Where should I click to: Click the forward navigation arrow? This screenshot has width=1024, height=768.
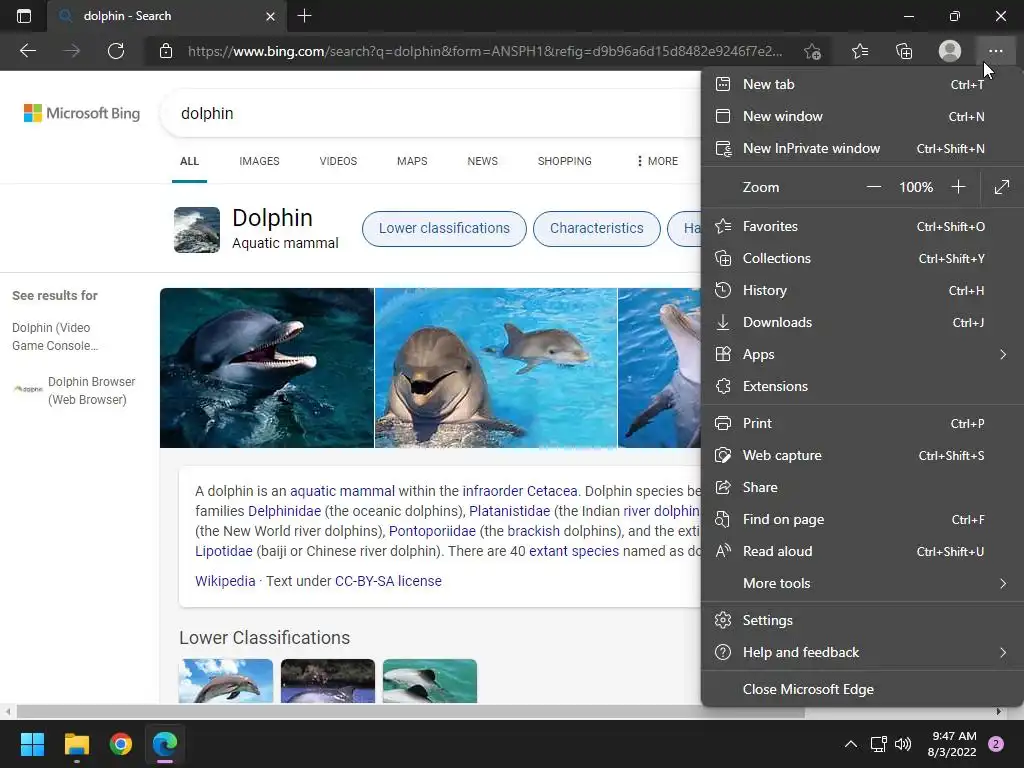71,51
